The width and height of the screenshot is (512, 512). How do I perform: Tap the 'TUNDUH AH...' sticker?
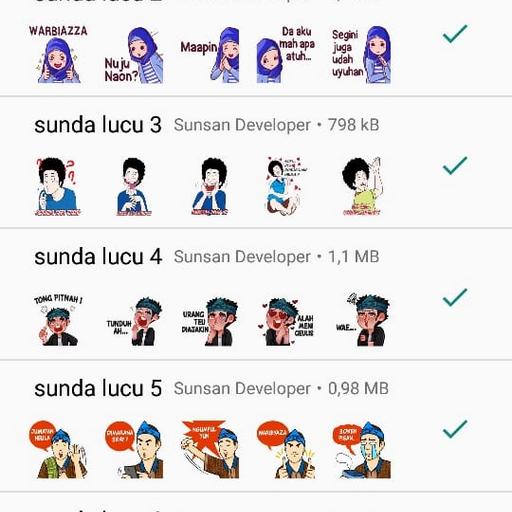pyautogui.click(x=134, y=321)
